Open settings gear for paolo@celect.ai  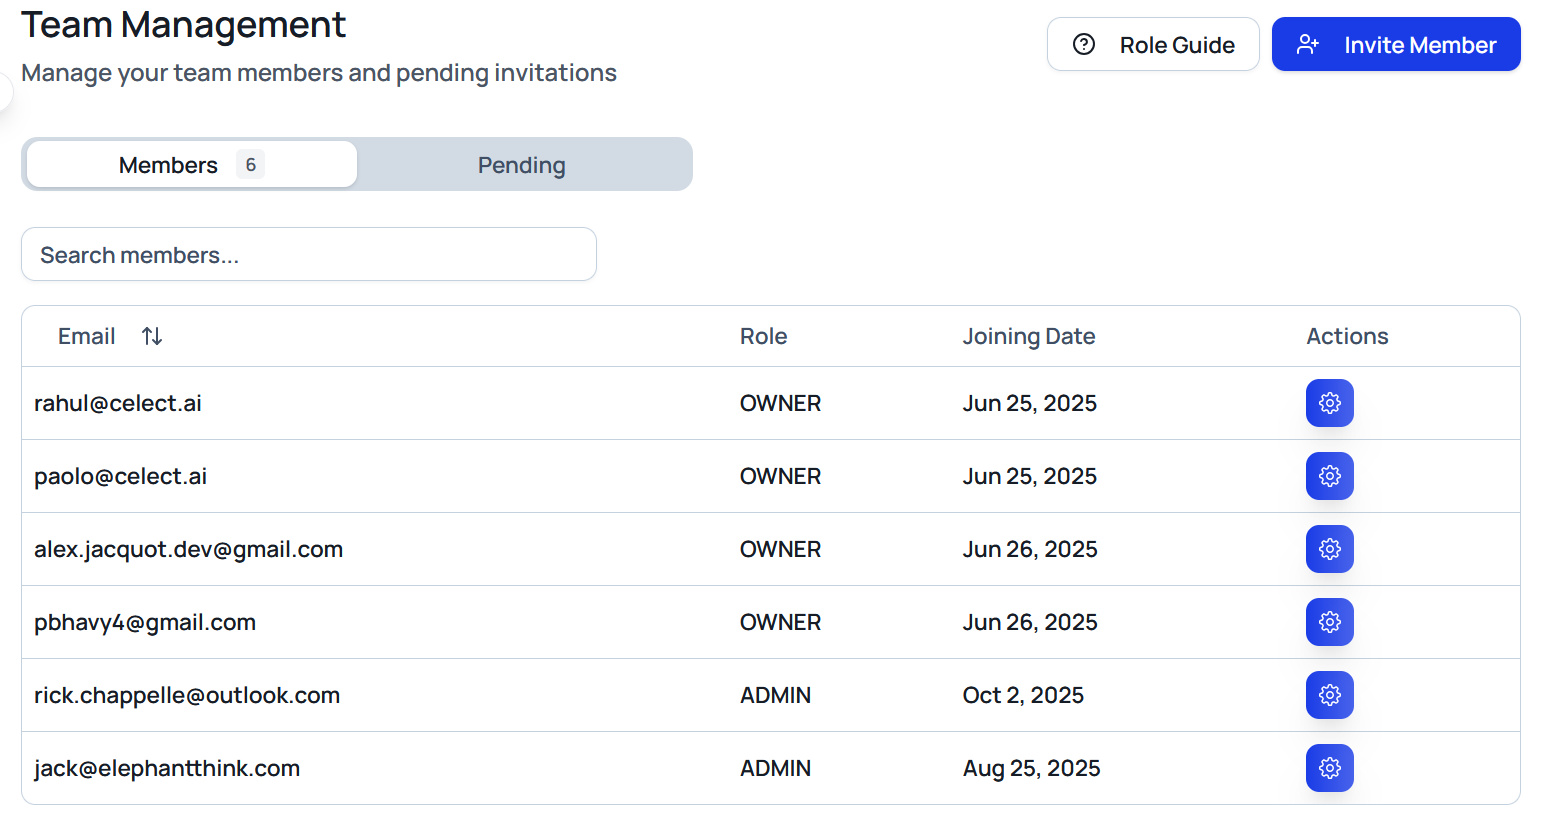1329,476
